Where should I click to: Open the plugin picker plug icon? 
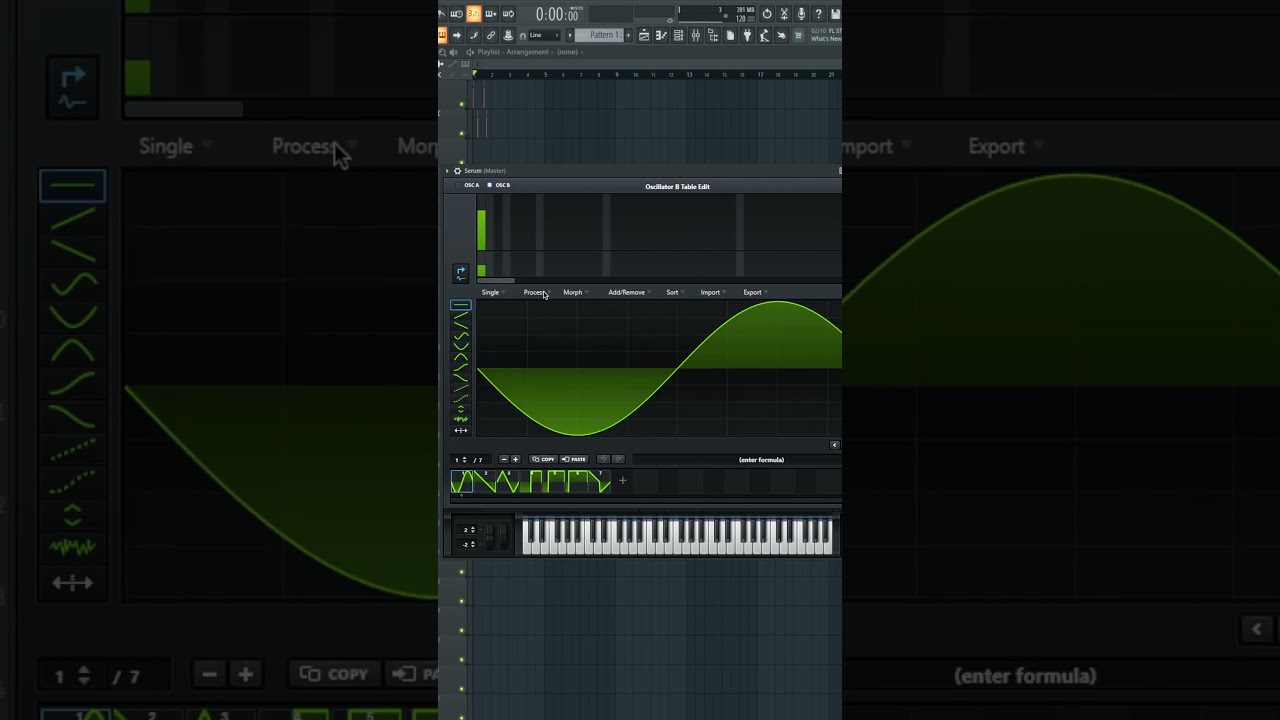click(747, 35)
